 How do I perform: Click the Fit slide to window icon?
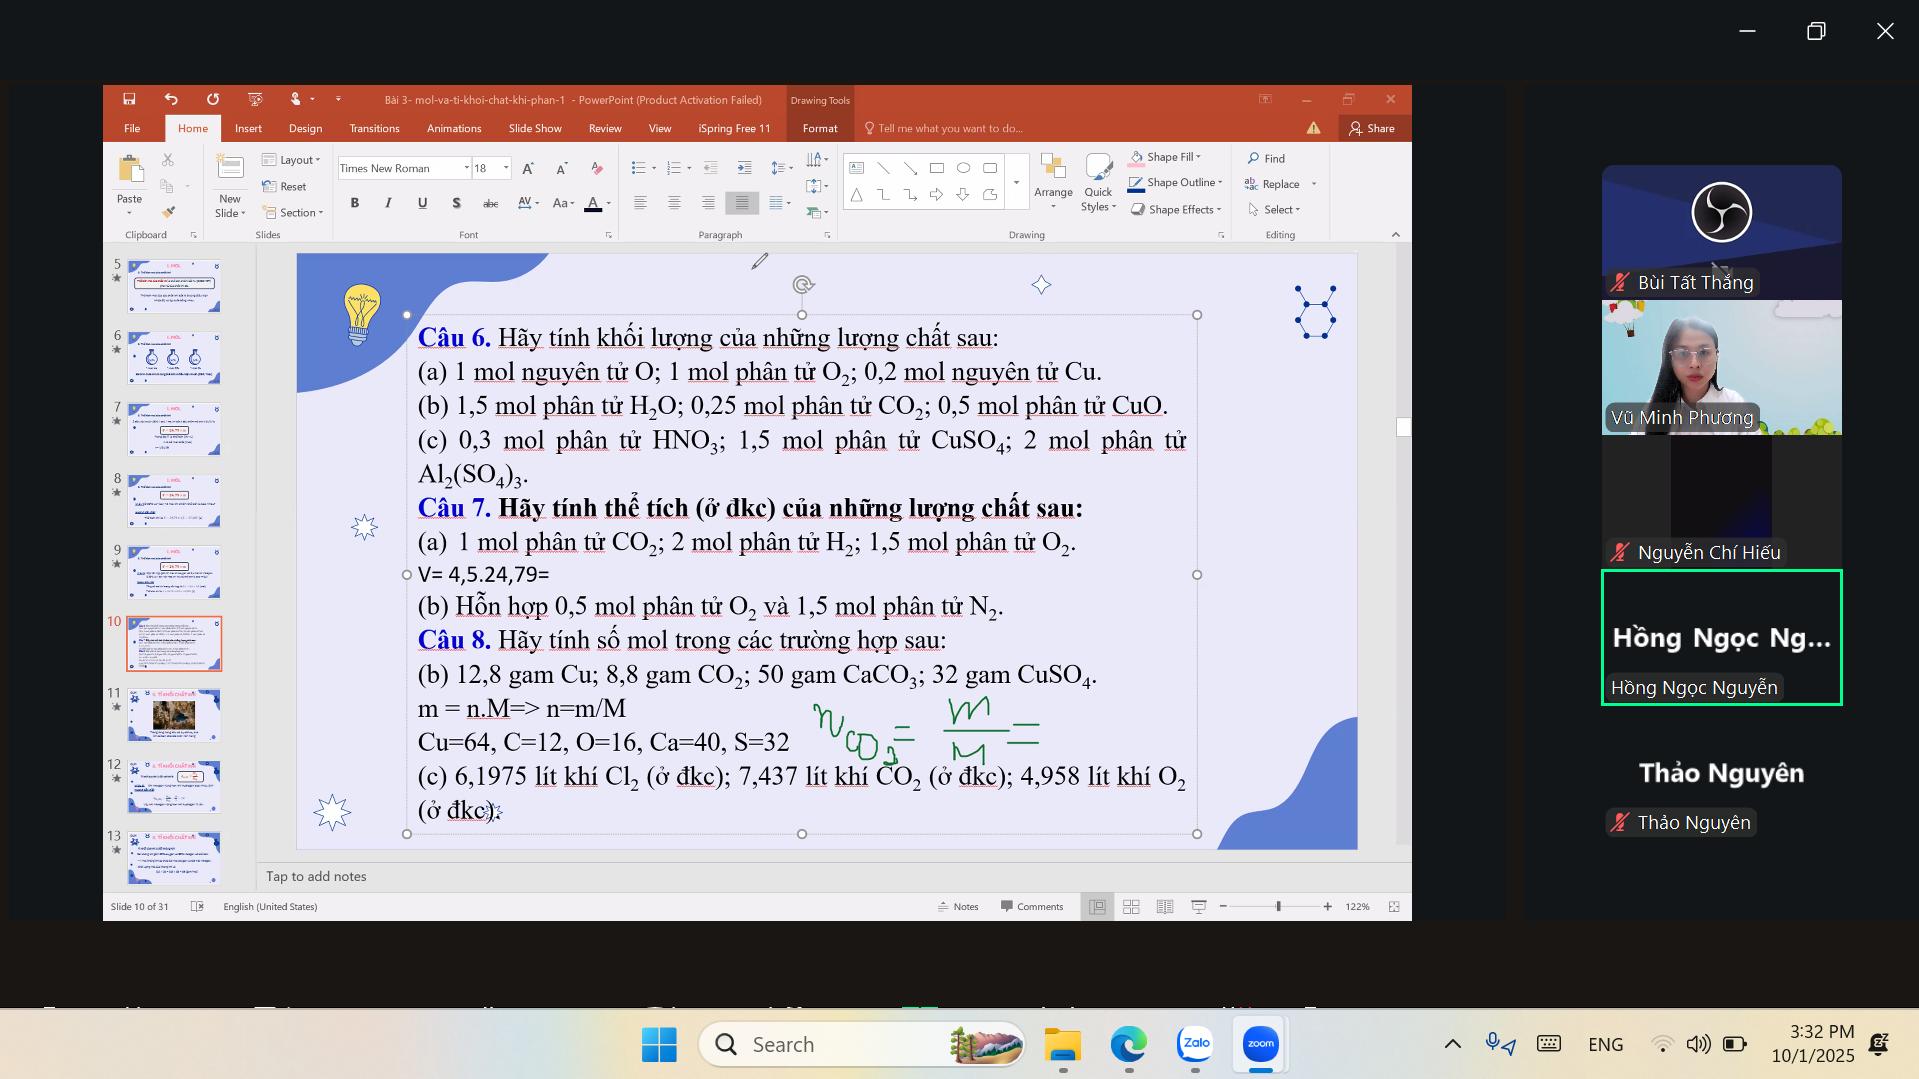(x=1394, y=906)
